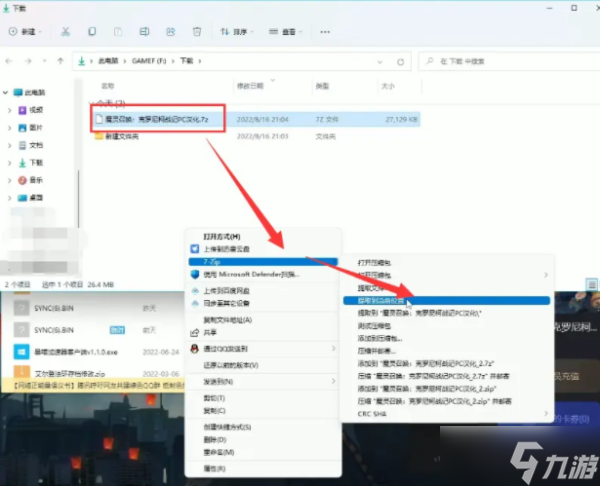
Task: Select the 新建文件夹 folder row
Action: (256, 136)
